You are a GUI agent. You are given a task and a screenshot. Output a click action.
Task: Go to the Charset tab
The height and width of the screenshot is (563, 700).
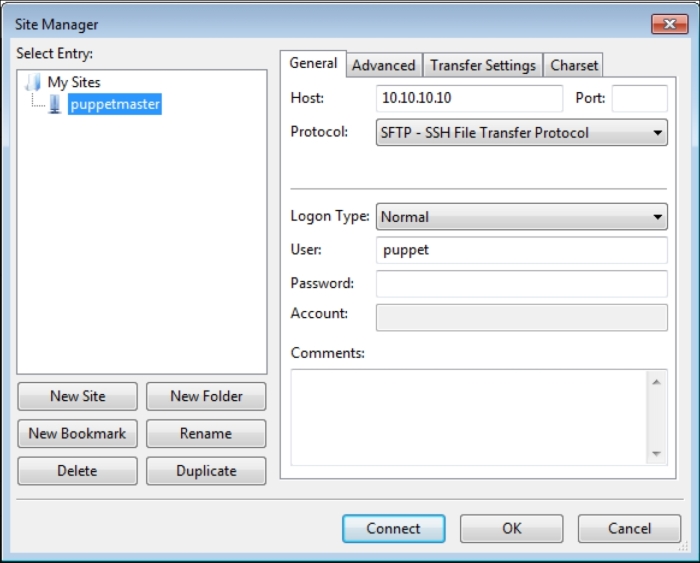point(574,65)
